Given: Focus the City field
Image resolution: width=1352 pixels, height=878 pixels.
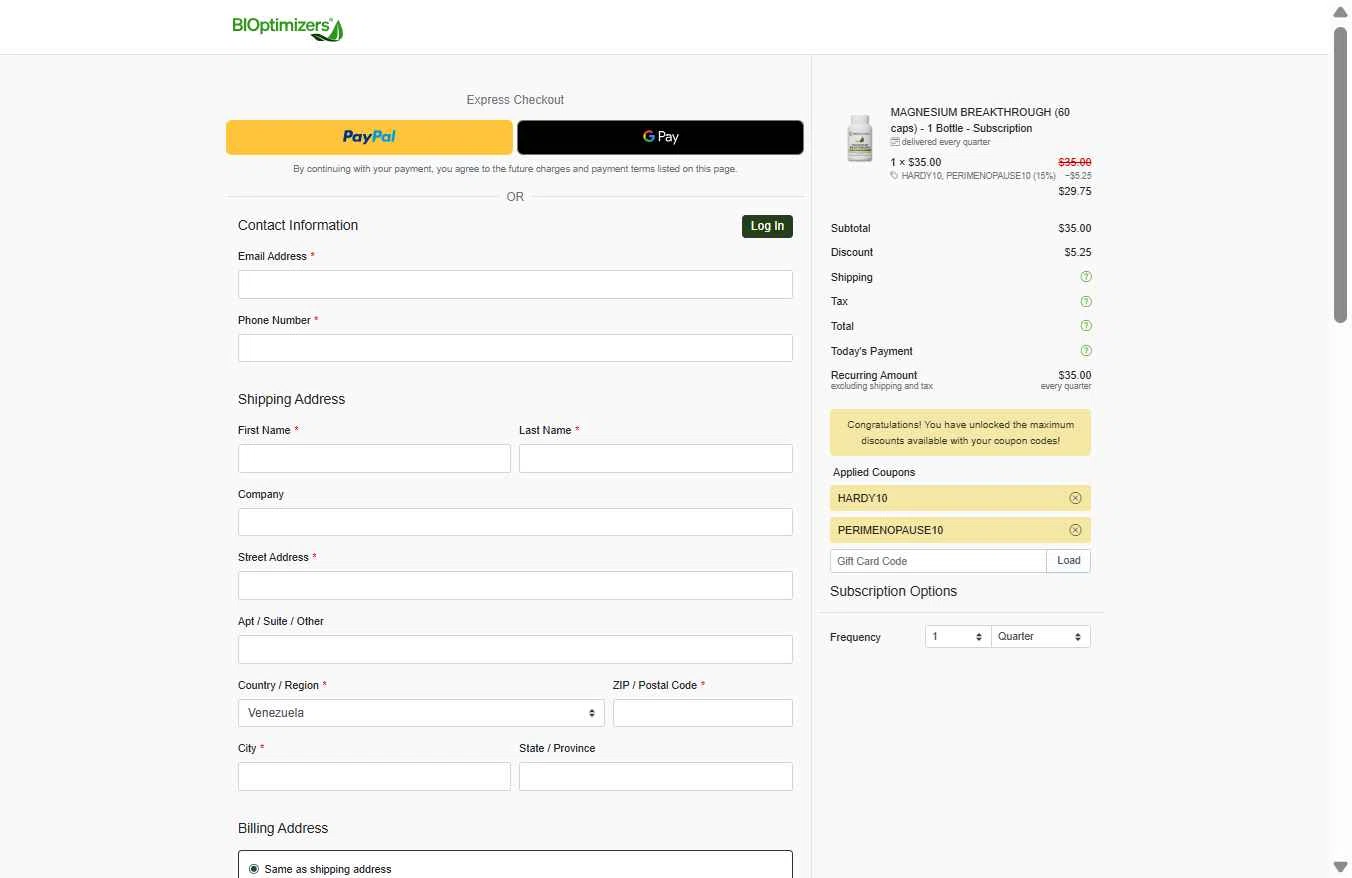Looking at the screenshot, I should (374, 777).
